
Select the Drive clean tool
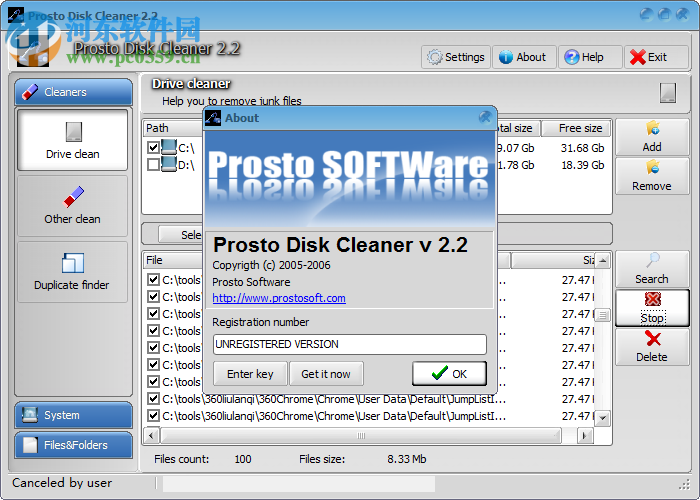point(73,140)
